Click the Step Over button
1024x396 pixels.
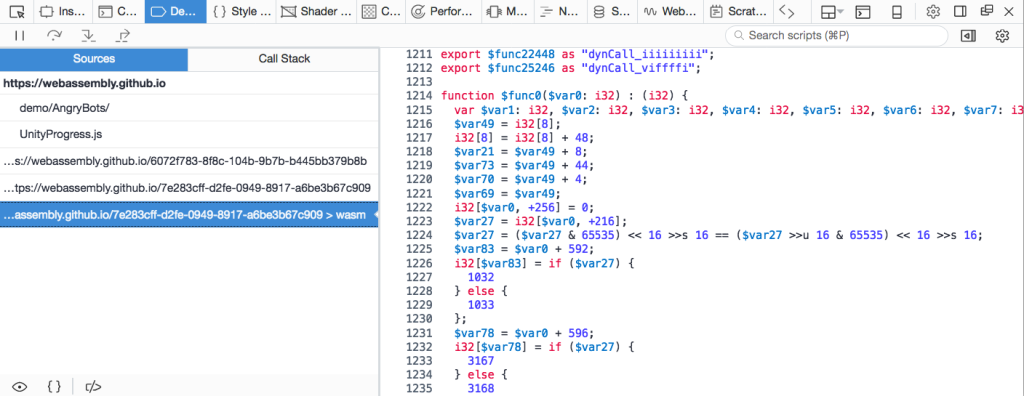click(x=54, y=36)
